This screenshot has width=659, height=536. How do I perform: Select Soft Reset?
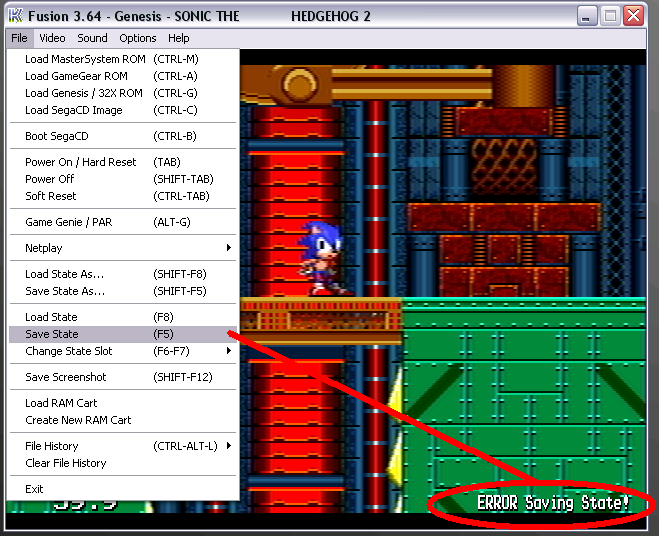click(x=123, y=196)
